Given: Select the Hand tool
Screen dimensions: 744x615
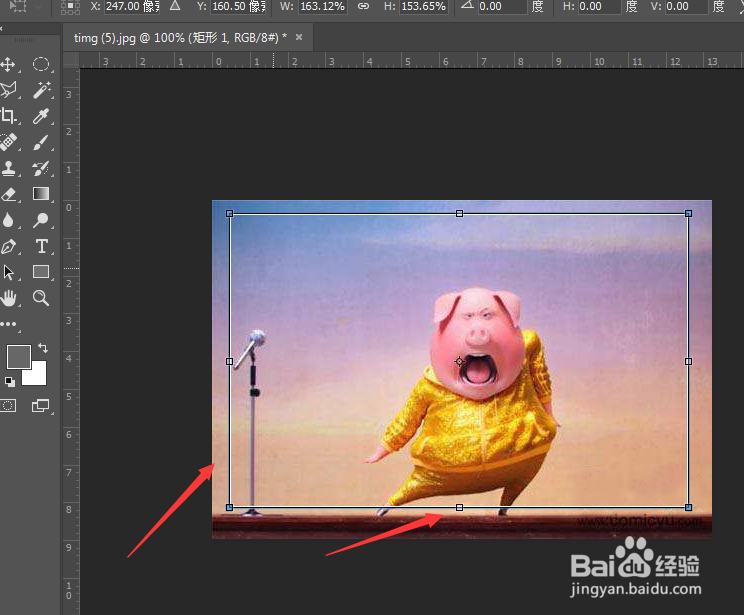Looking at the screenshot, I should [8, 298].
